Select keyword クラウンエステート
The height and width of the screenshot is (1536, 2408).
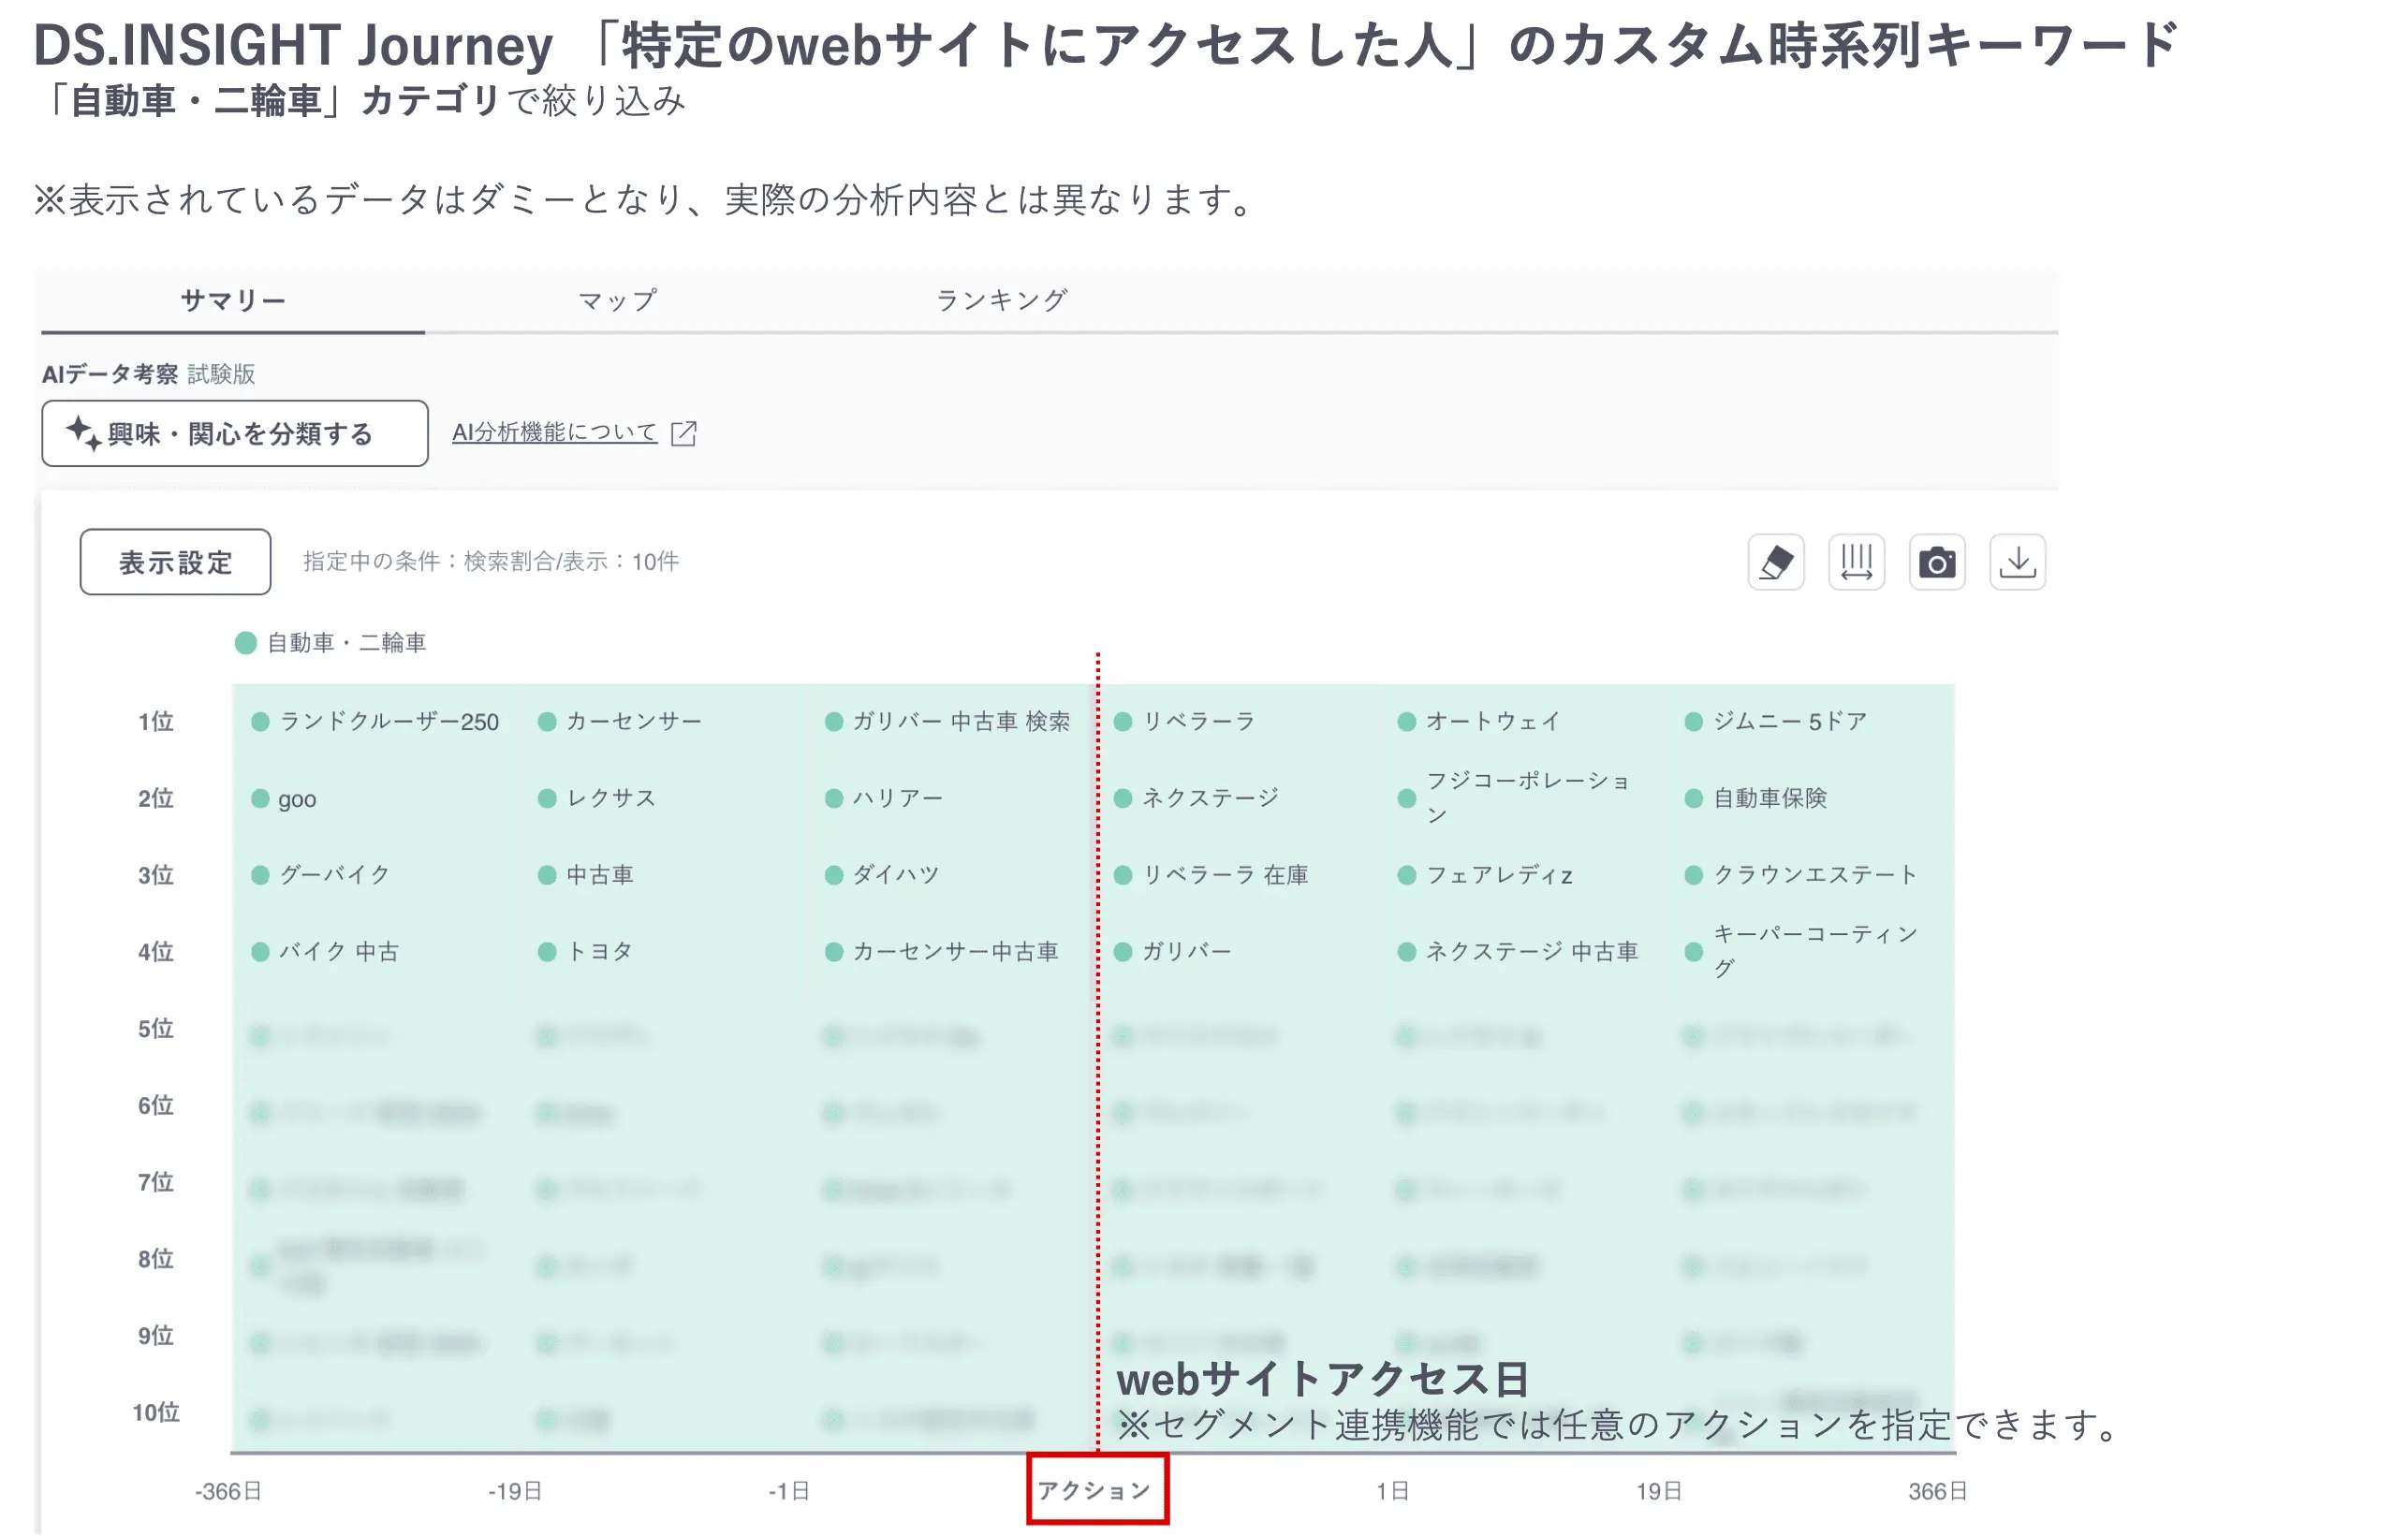pyautogui.click(x=1815, y=875)
